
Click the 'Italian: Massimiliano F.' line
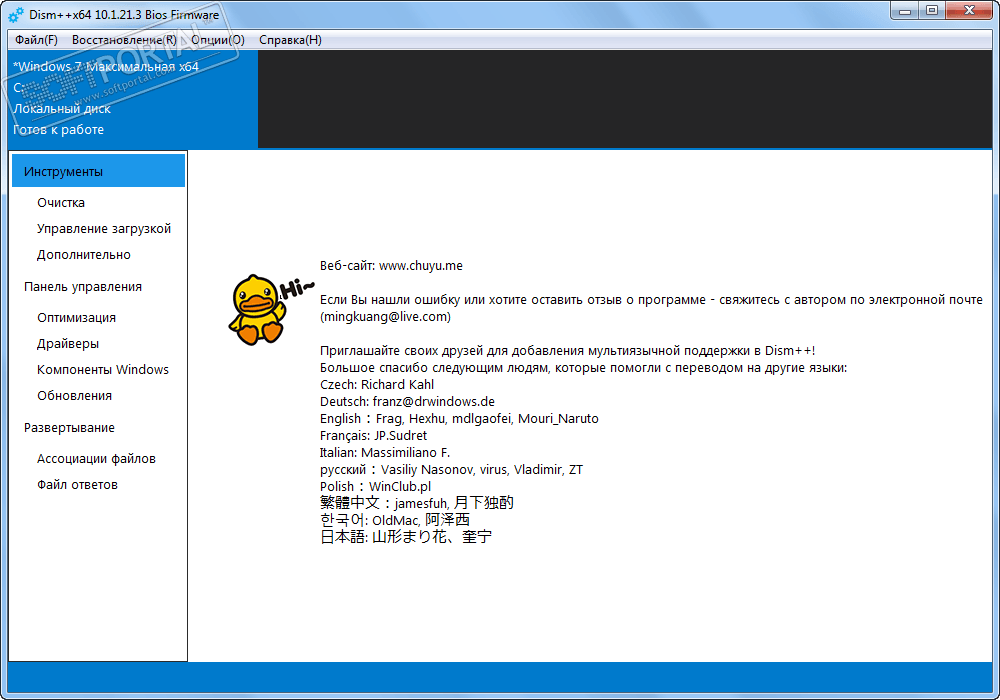pyautogui.click(x=385, y=453)
